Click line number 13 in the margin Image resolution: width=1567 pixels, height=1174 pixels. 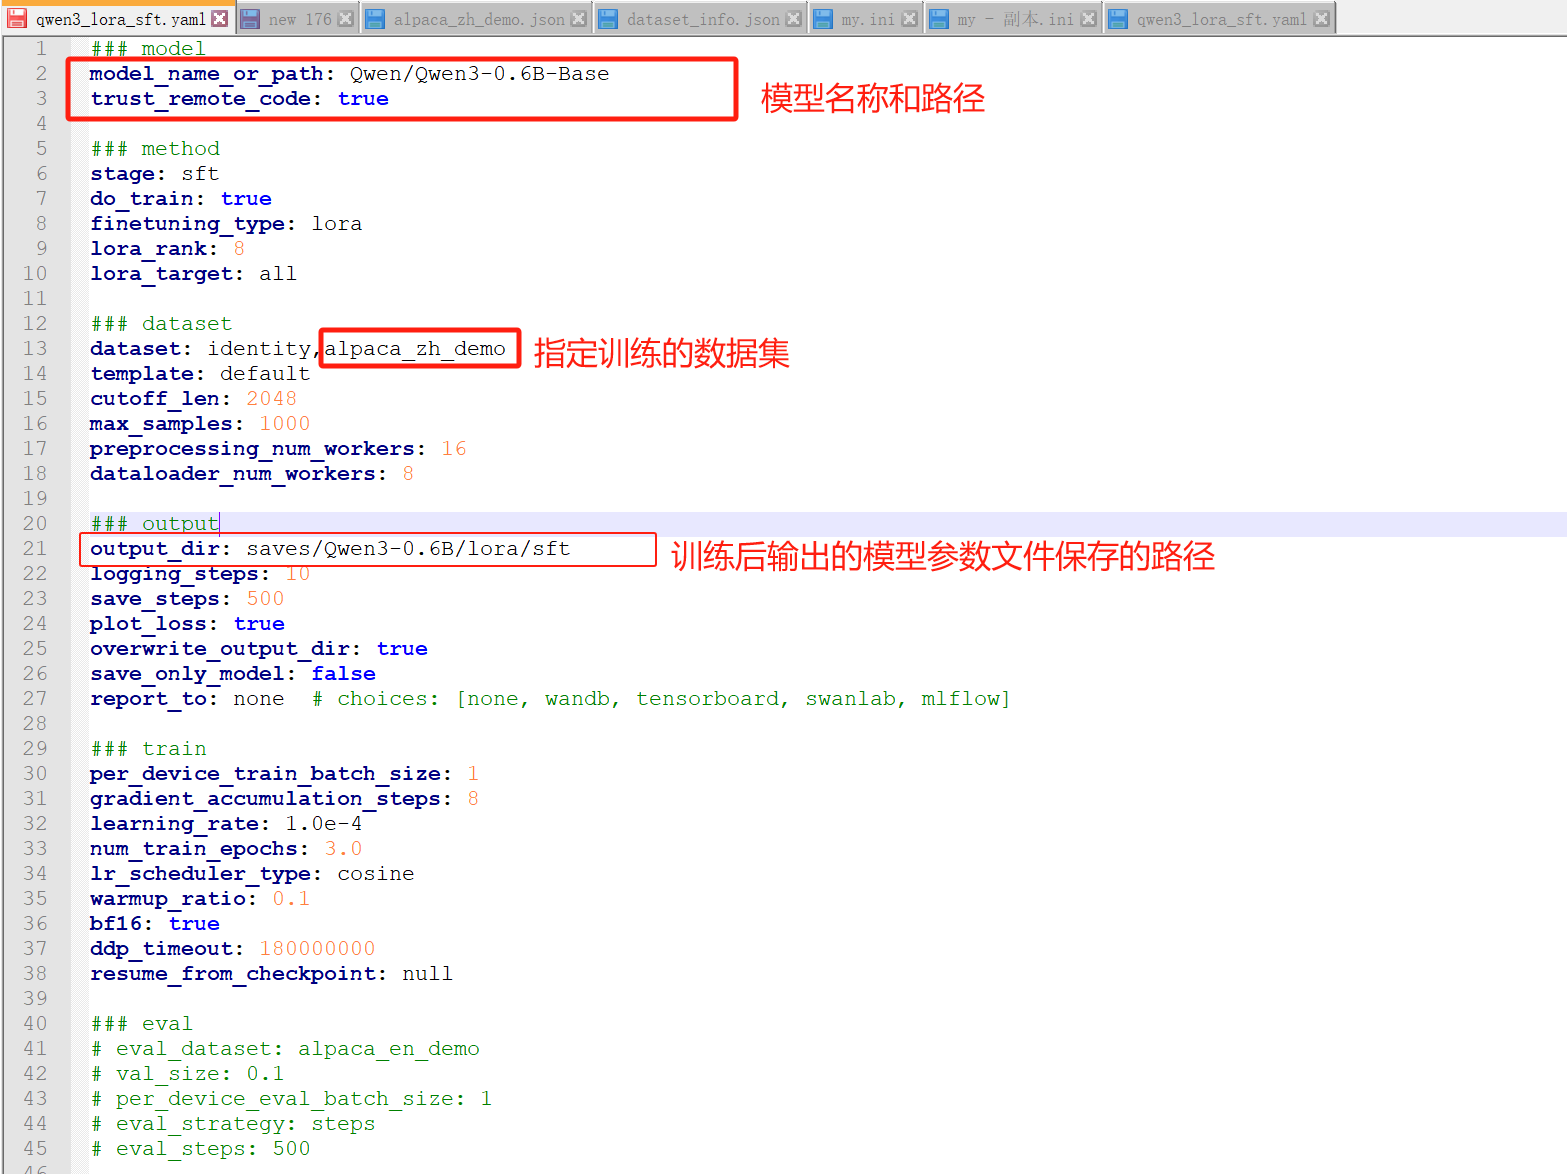pos(35,348)
